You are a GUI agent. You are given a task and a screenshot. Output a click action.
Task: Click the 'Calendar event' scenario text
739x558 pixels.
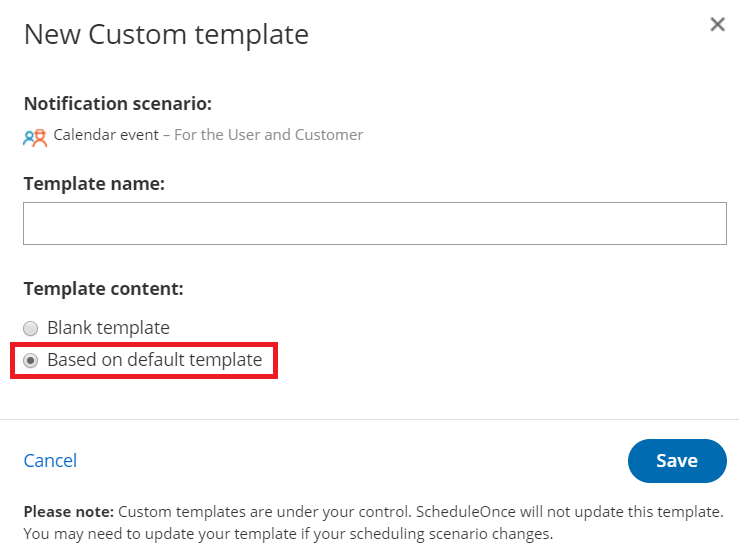[106, 135]
